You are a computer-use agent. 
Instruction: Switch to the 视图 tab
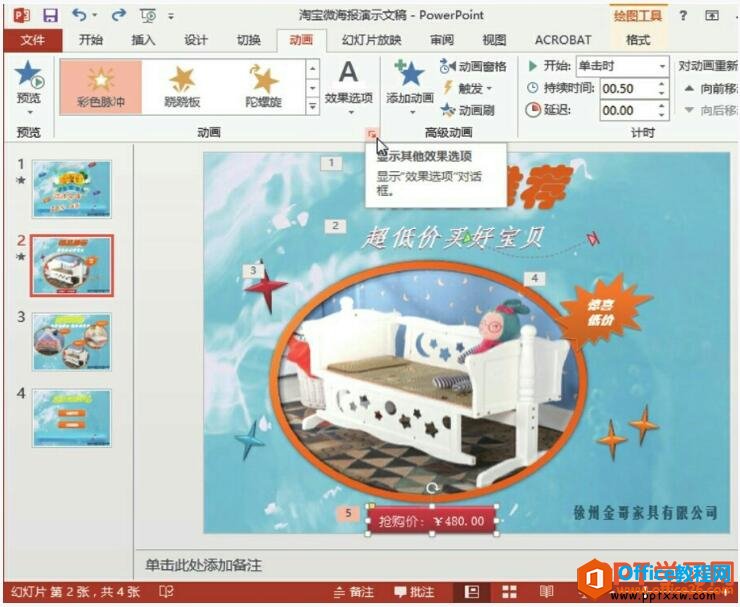click(494, 40)
